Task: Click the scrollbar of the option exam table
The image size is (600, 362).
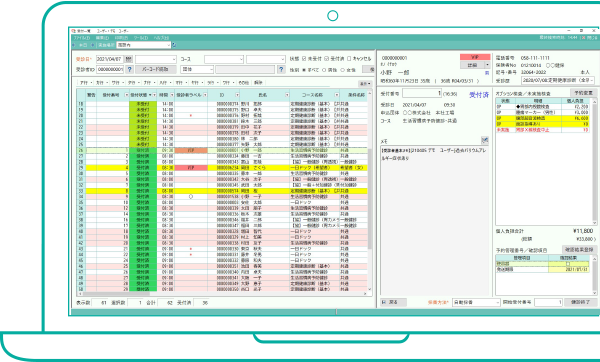Action: coord(595,161)
